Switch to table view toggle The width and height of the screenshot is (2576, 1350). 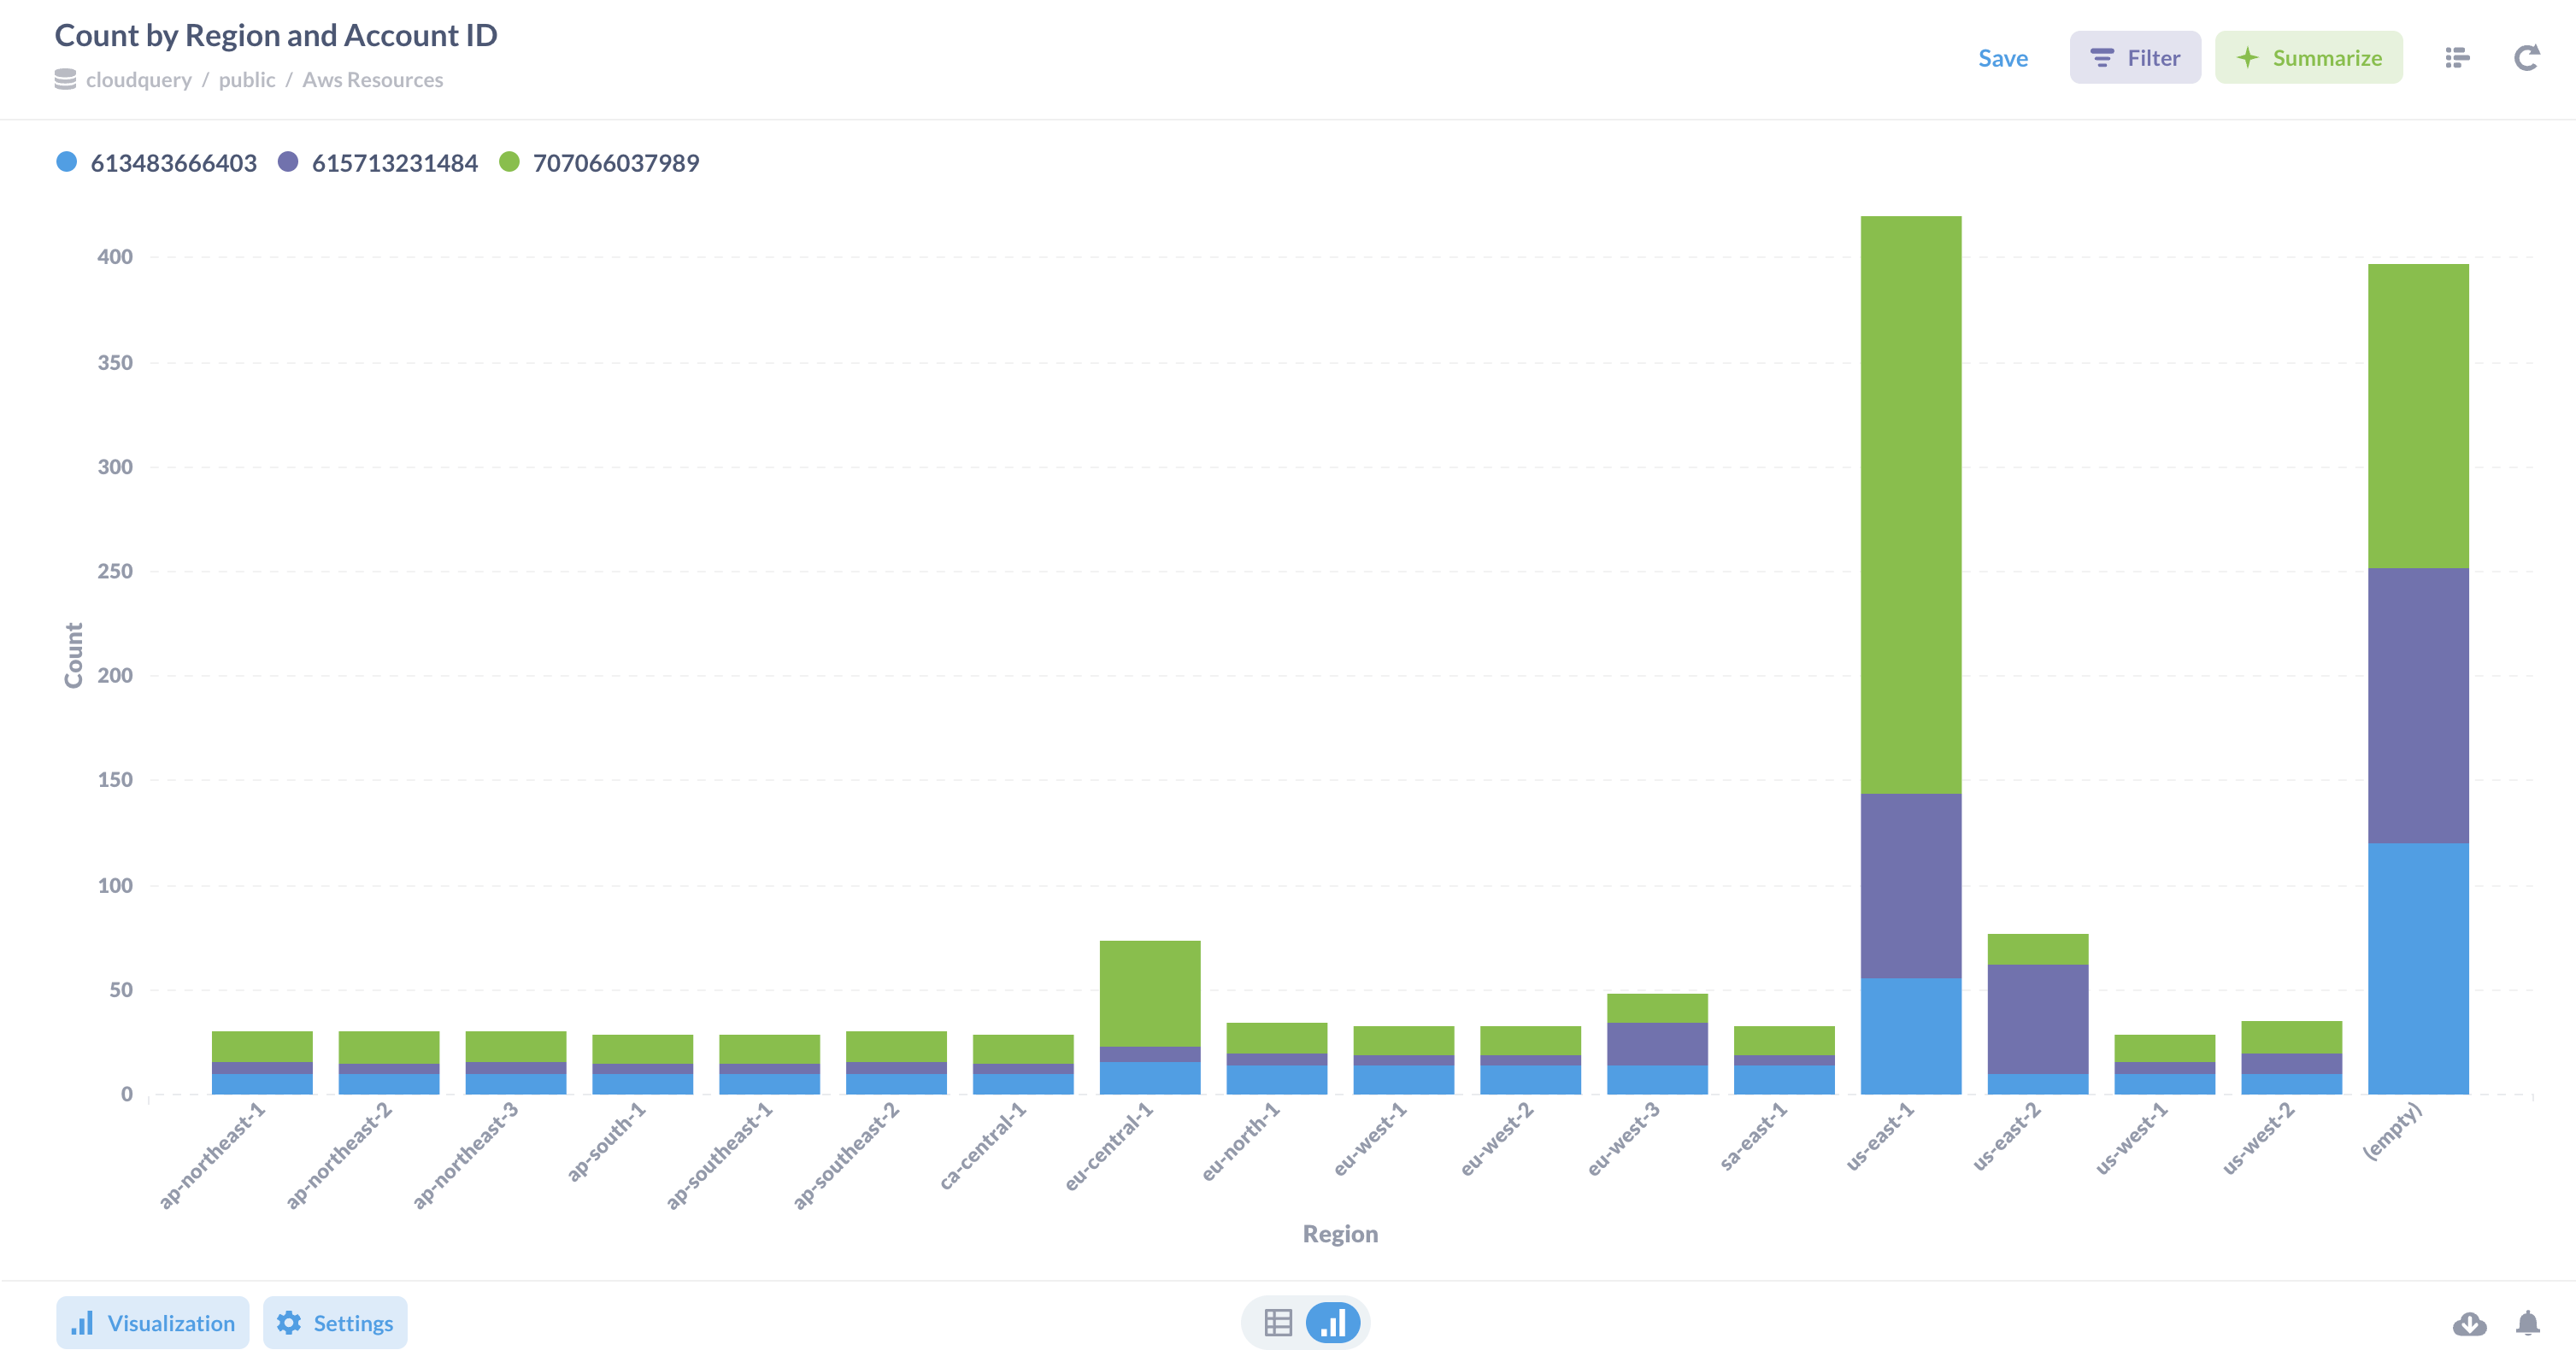(x=1278, y=1323)
